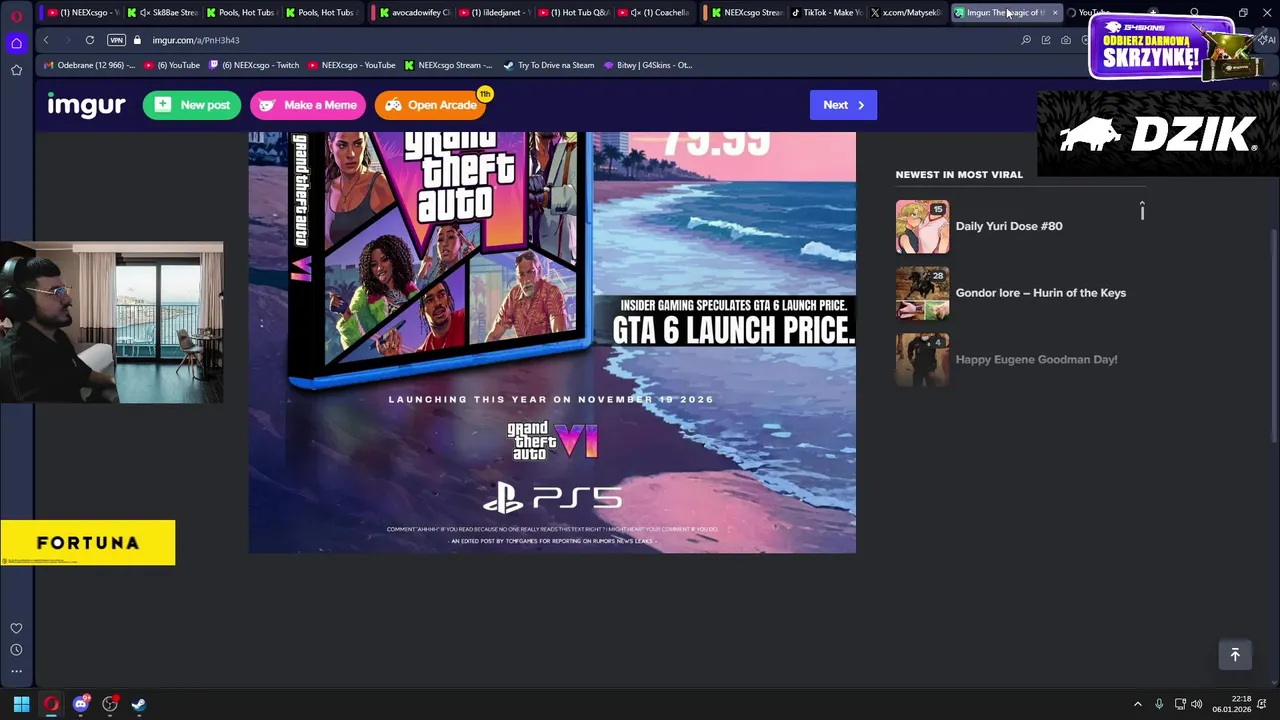Click the browser forward arrow
1280x720 pixels.
tap(67, 40)
